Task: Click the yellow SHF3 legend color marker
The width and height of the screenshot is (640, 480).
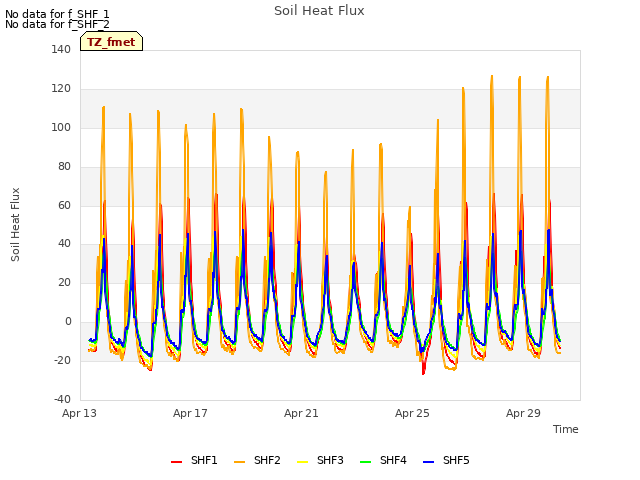Action: coord(302,462)
